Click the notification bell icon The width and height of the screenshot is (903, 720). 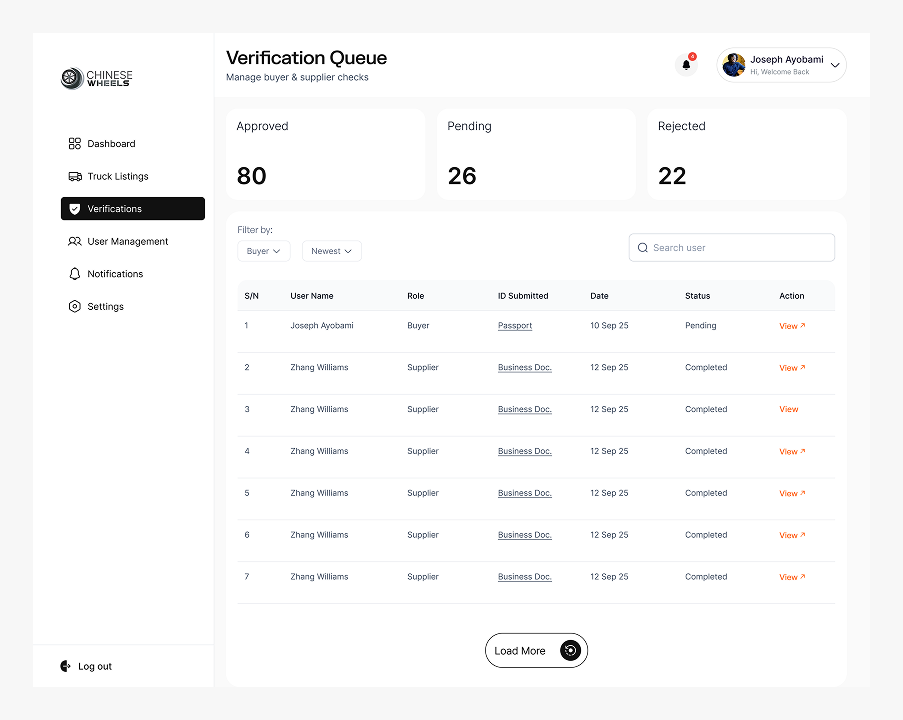click(686, 65)
